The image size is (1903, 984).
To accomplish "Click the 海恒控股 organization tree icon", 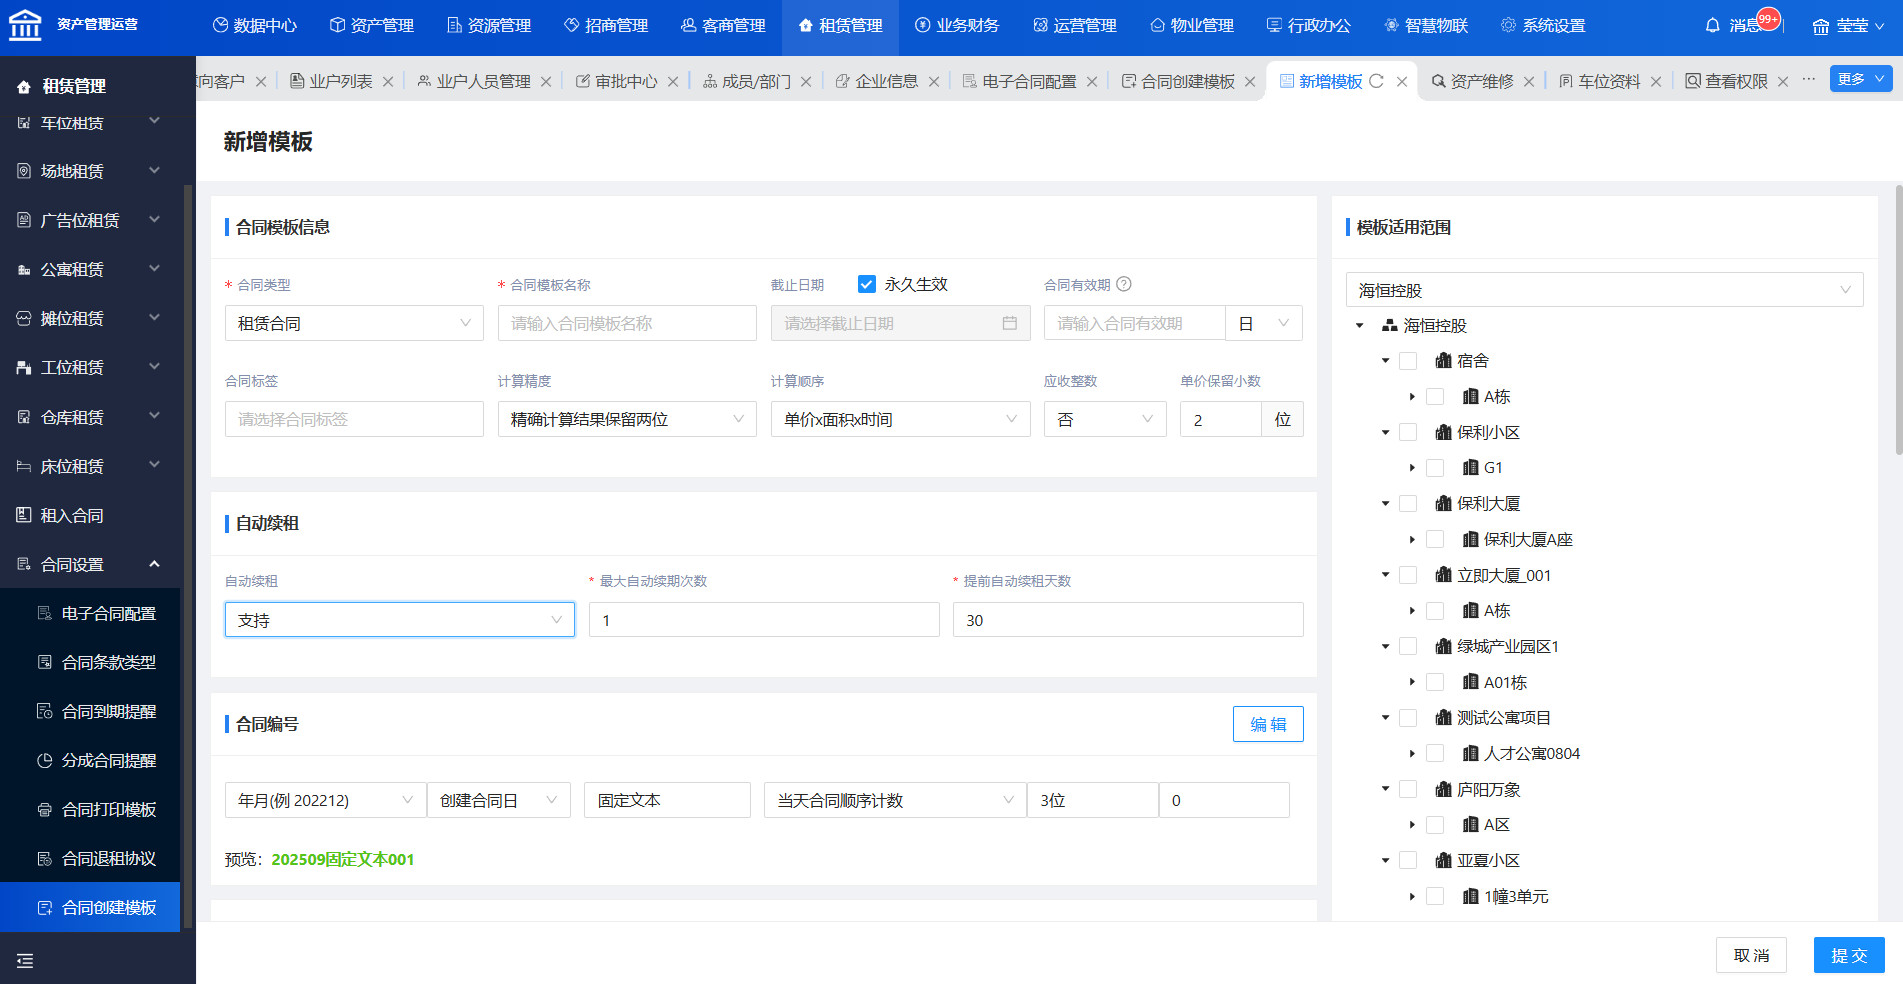I will pyautogui.click(x=1389, y=325).
